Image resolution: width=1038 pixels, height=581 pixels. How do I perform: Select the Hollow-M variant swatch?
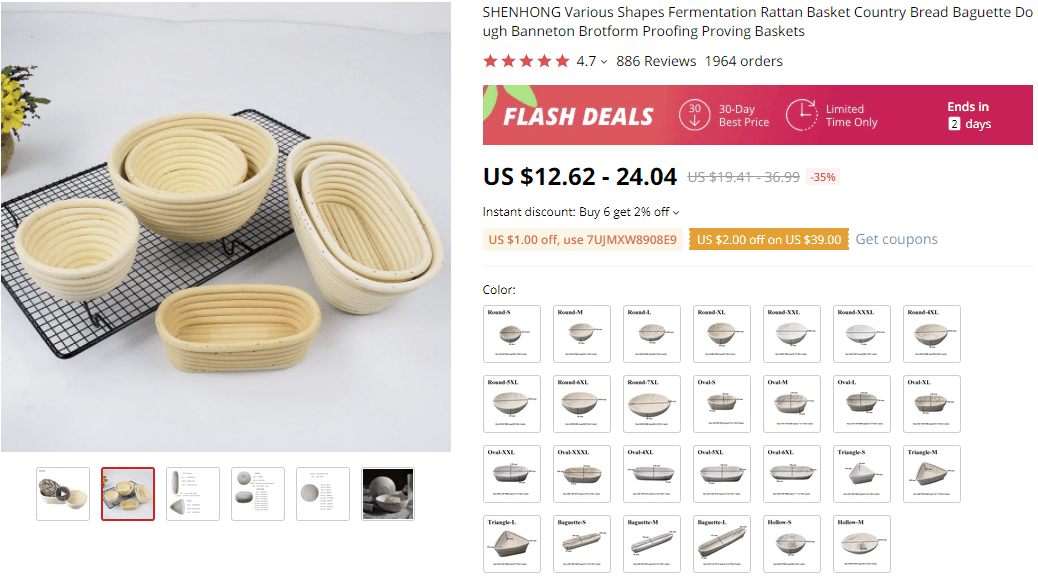[861, 543]
